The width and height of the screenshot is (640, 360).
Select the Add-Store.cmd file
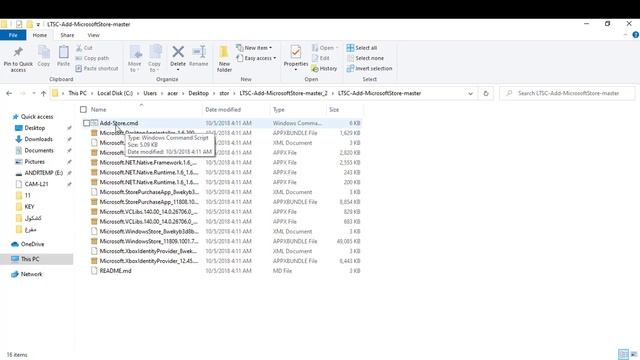[x=119, y=123]
